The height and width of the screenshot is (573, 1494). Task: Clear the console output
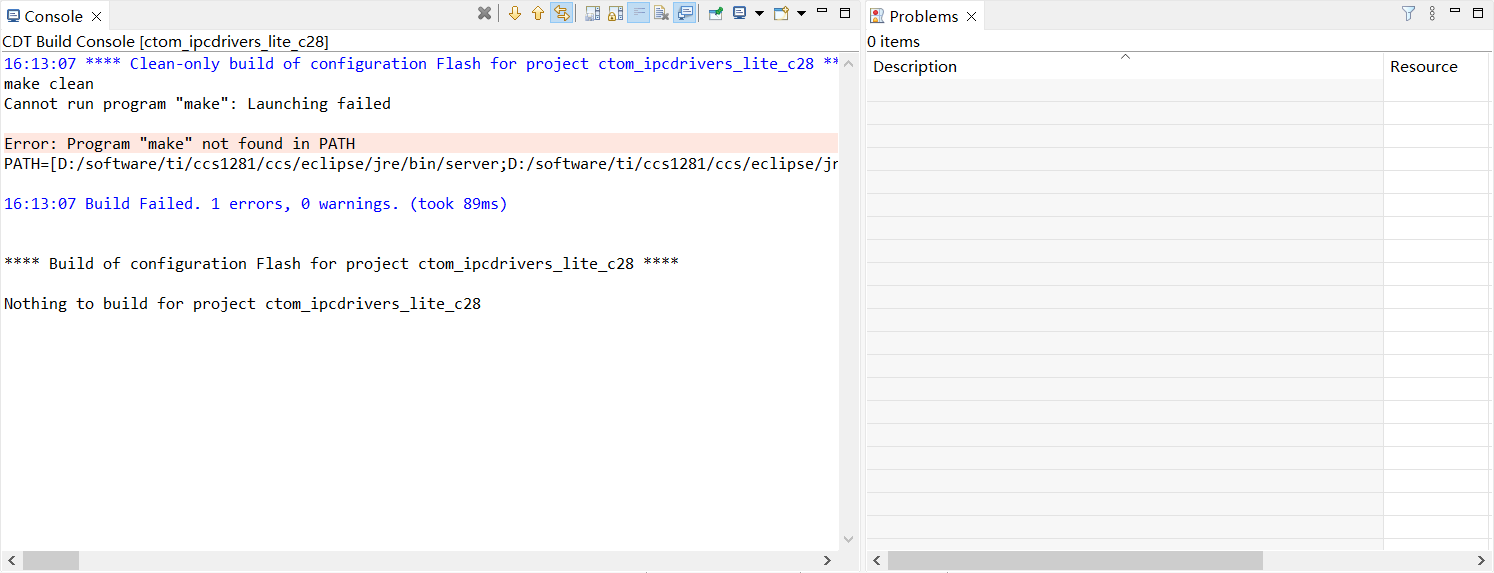tap(661, 13)
